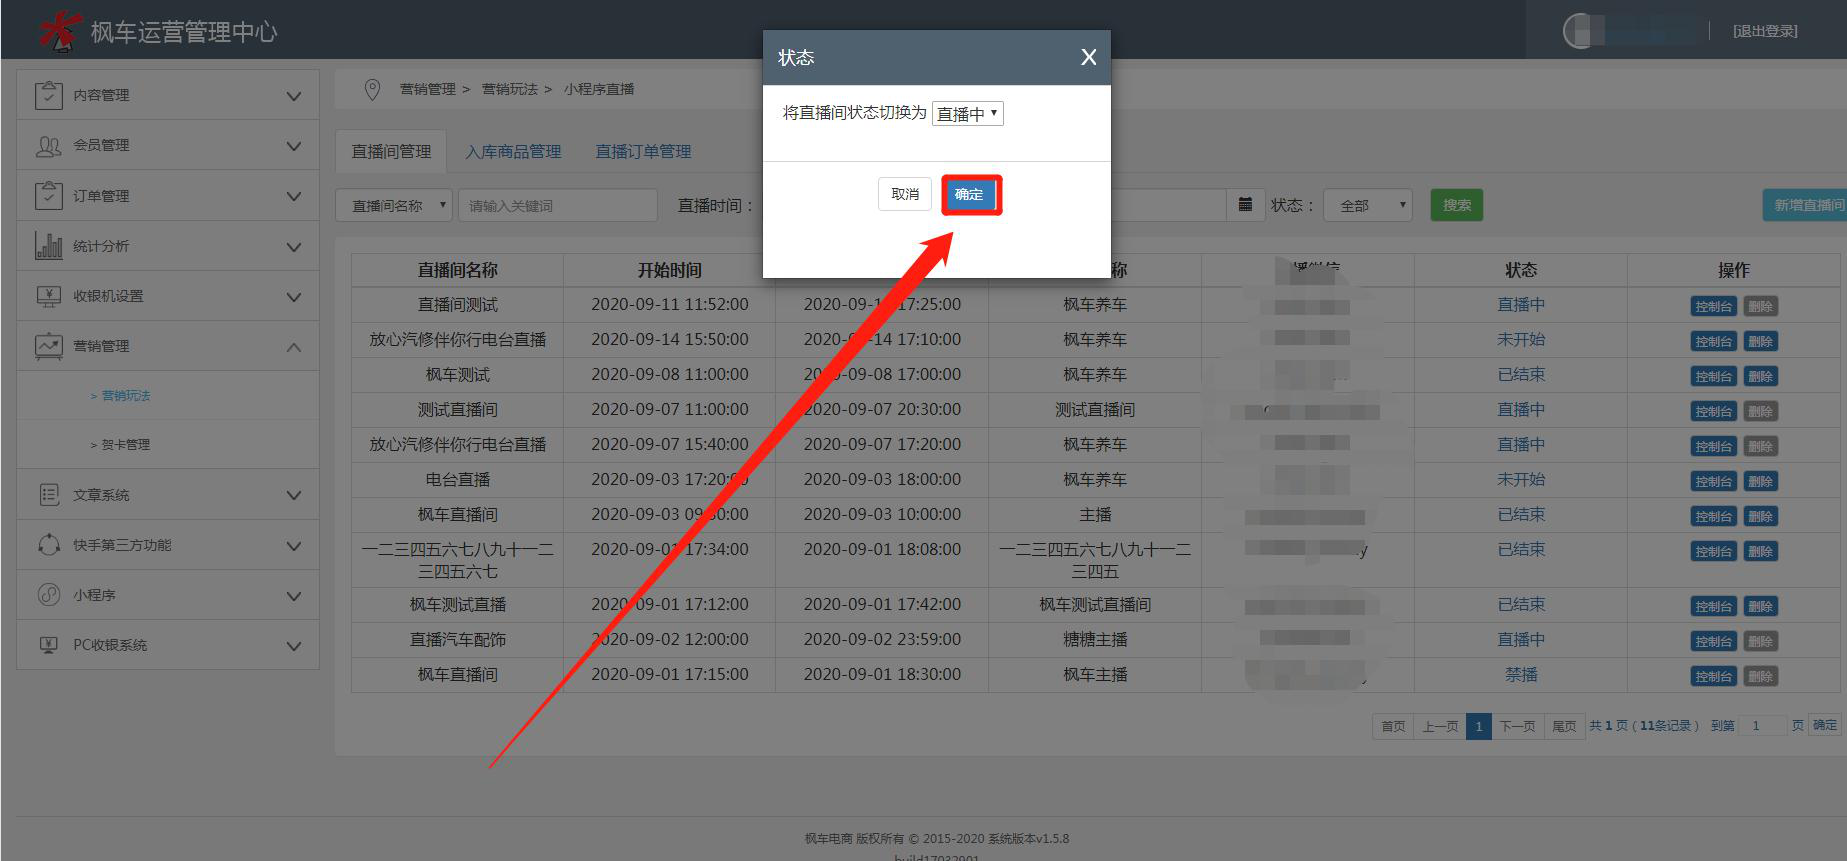
Task: Click 已结束 status of 枫车测试
Action: click(x=1520, y=375)
